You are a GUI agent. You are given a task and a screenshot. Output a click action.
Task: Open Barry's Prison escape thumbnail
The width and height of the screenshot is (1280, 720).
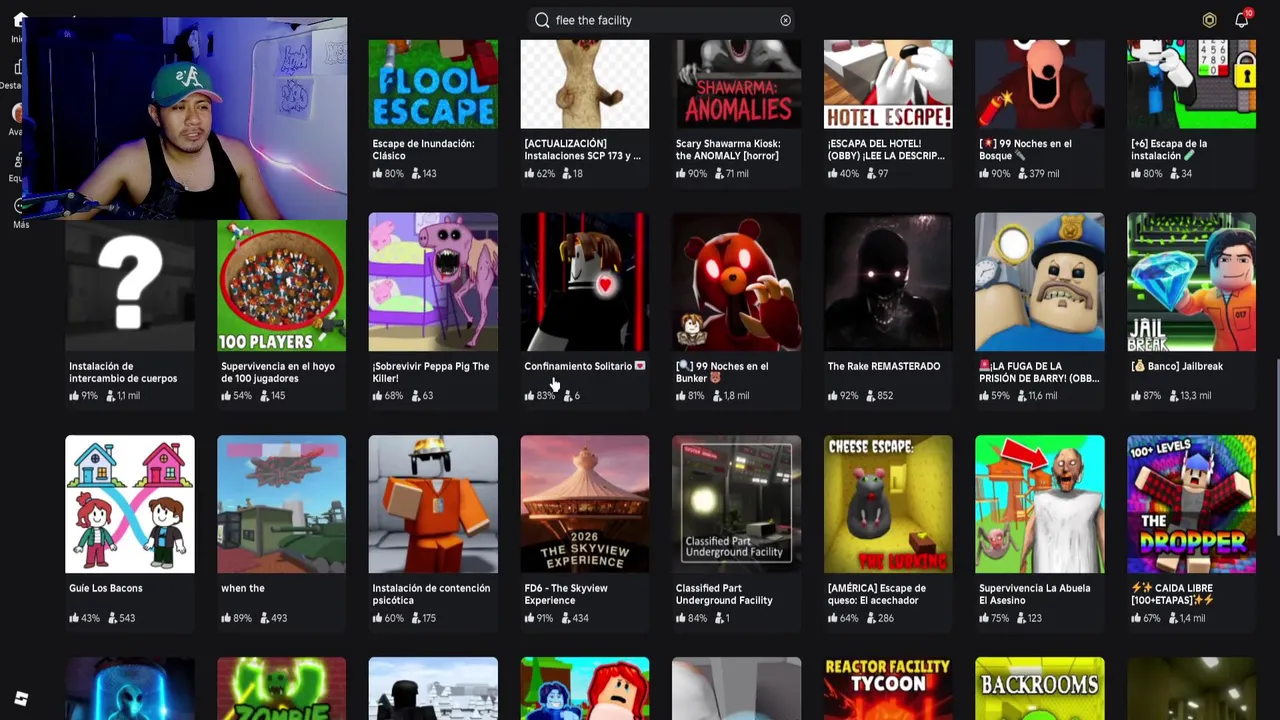[1040, 282]
